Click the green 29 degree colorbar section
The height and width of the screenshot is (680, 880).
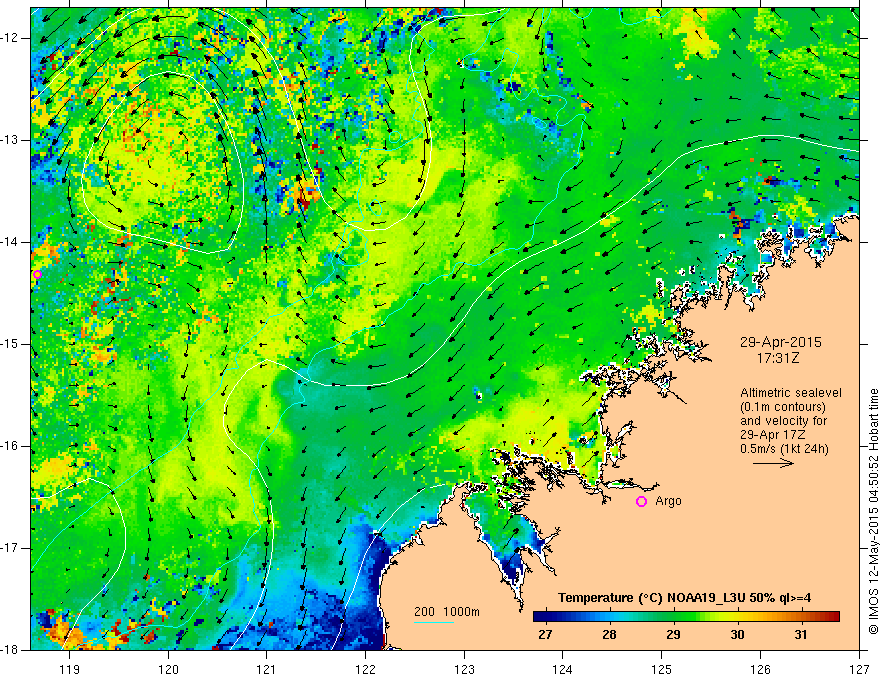[x=673, y=617]
